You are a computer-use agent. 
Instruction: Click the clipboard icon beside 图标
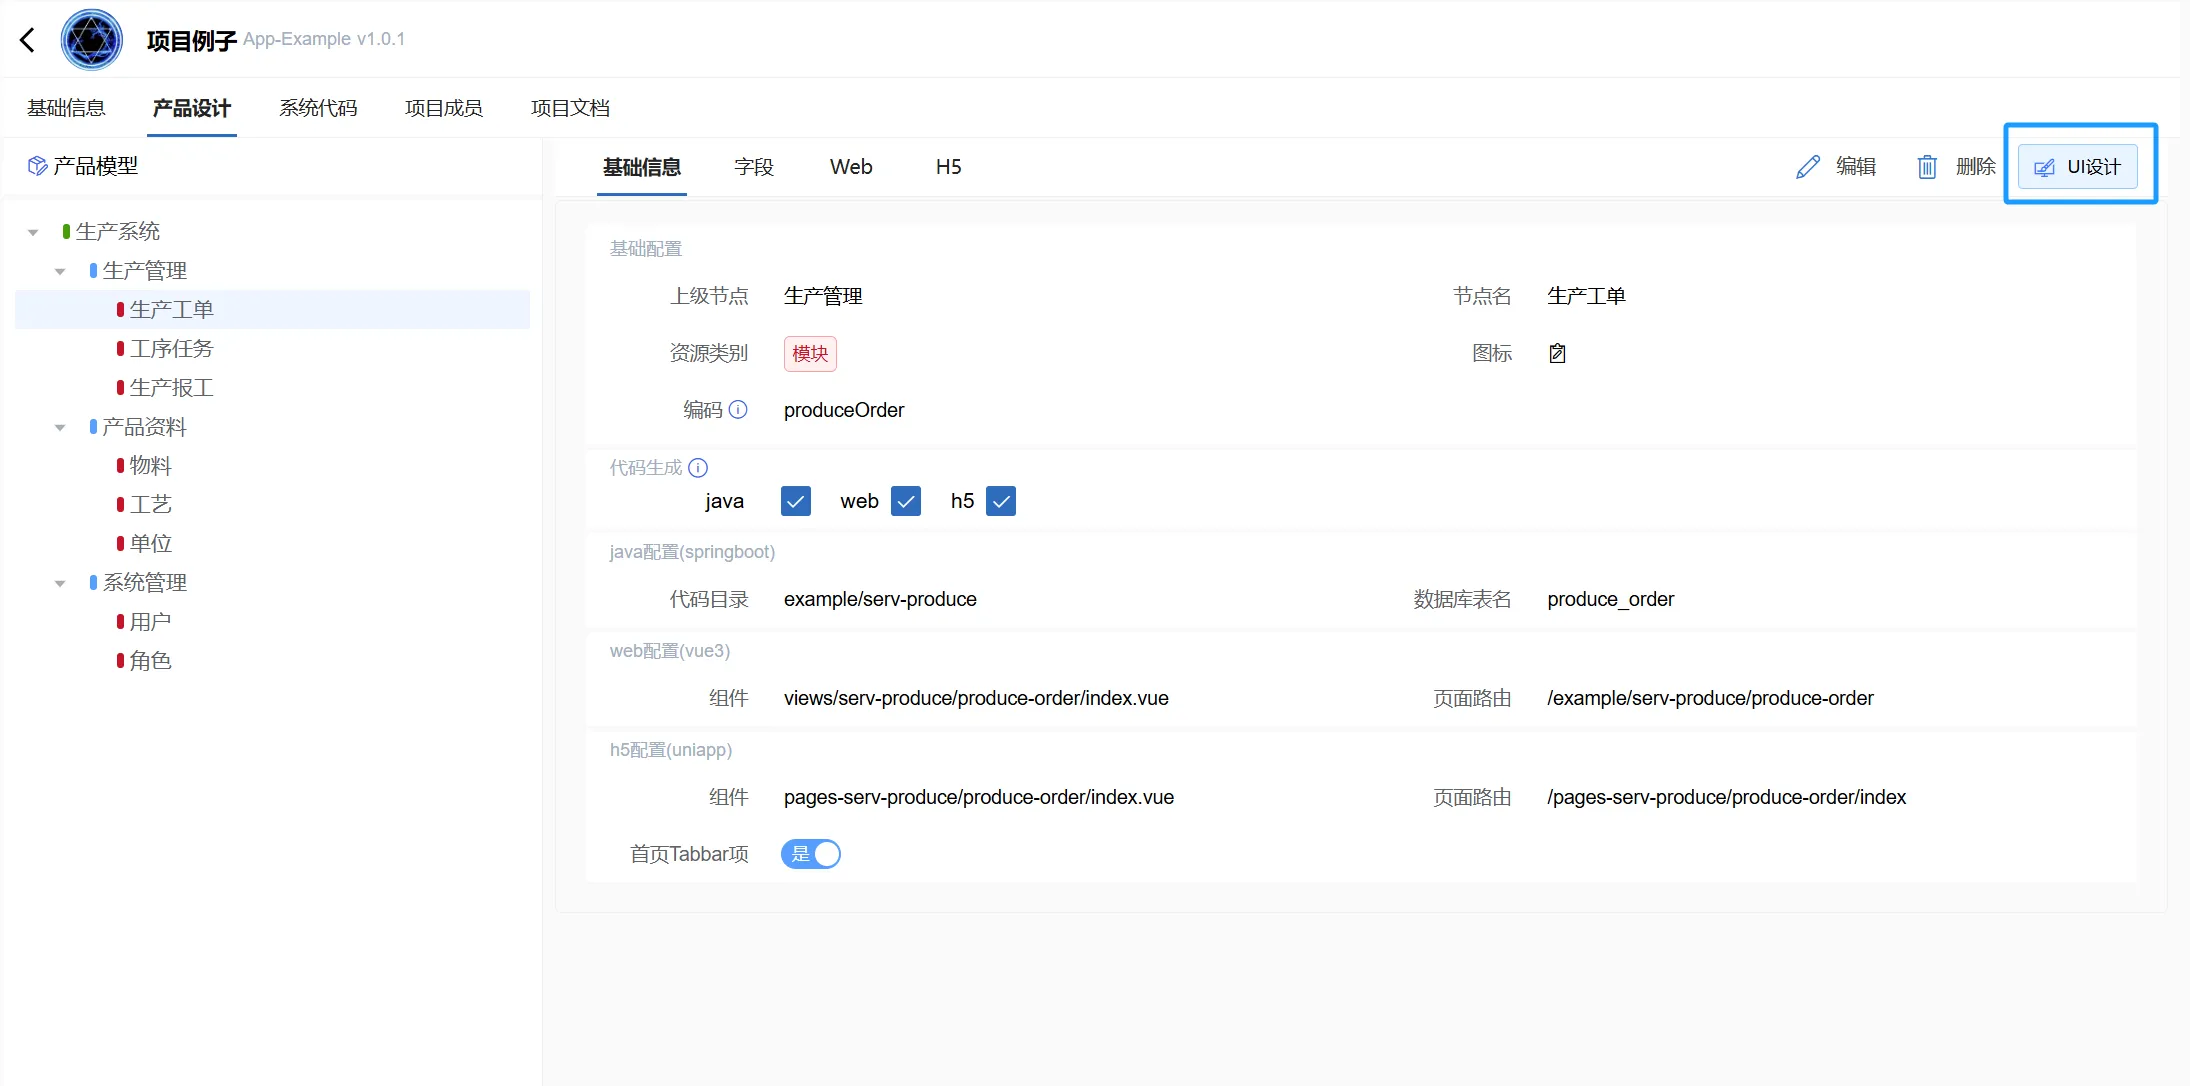[x=1557, y=353]
